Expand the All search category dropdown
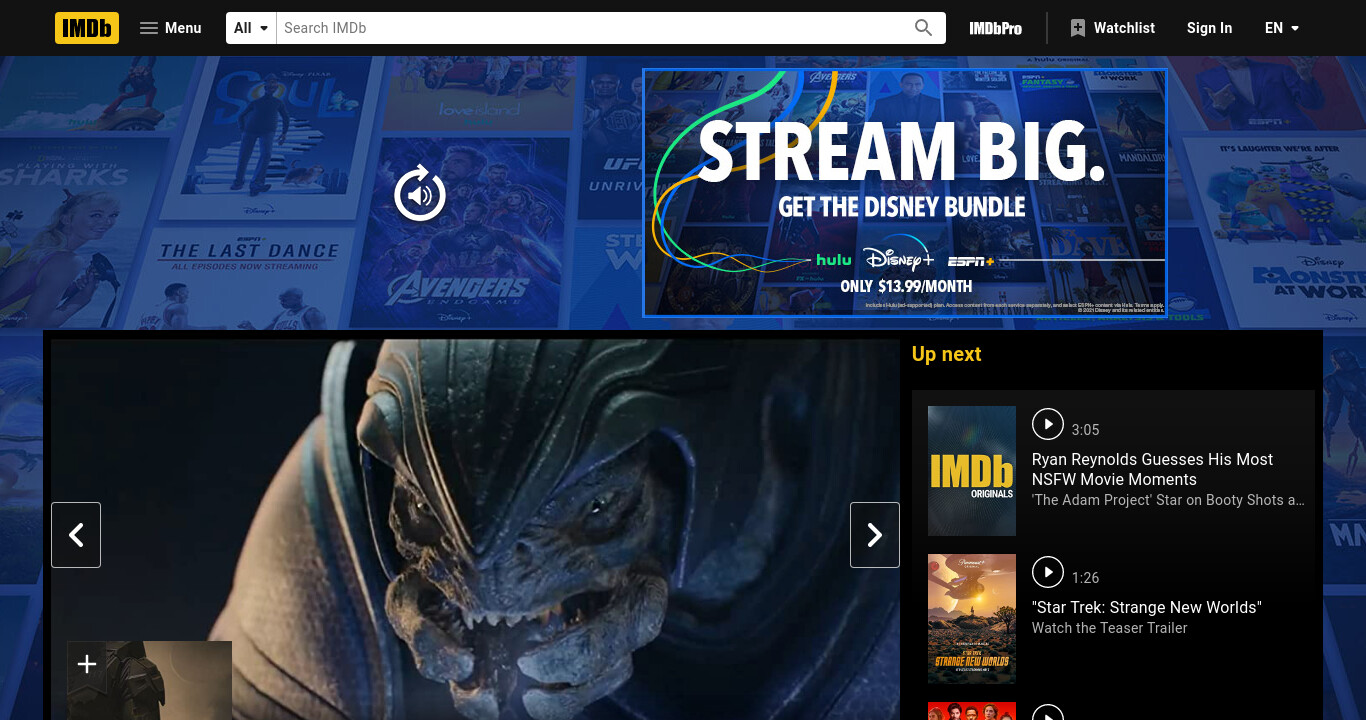Viewport: 1366px width, 720px height. pyautogui.click(x=251, y=28)
